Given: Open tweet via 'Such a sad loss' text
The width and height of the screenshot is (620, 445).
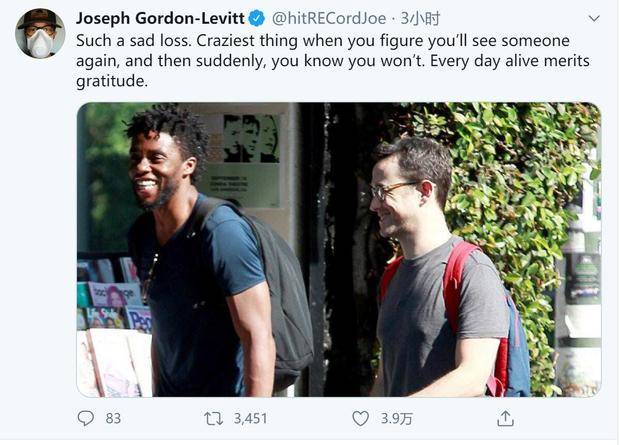Looking at the screenshot, I should click(134, 41).
